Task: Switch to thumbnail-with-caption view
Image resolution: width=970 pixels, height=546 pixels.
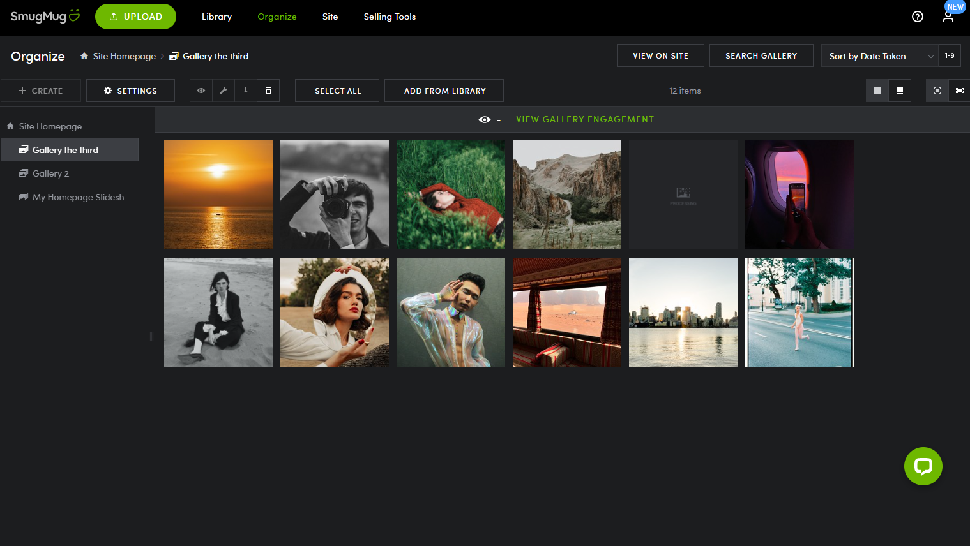Action: click(900, 91)
